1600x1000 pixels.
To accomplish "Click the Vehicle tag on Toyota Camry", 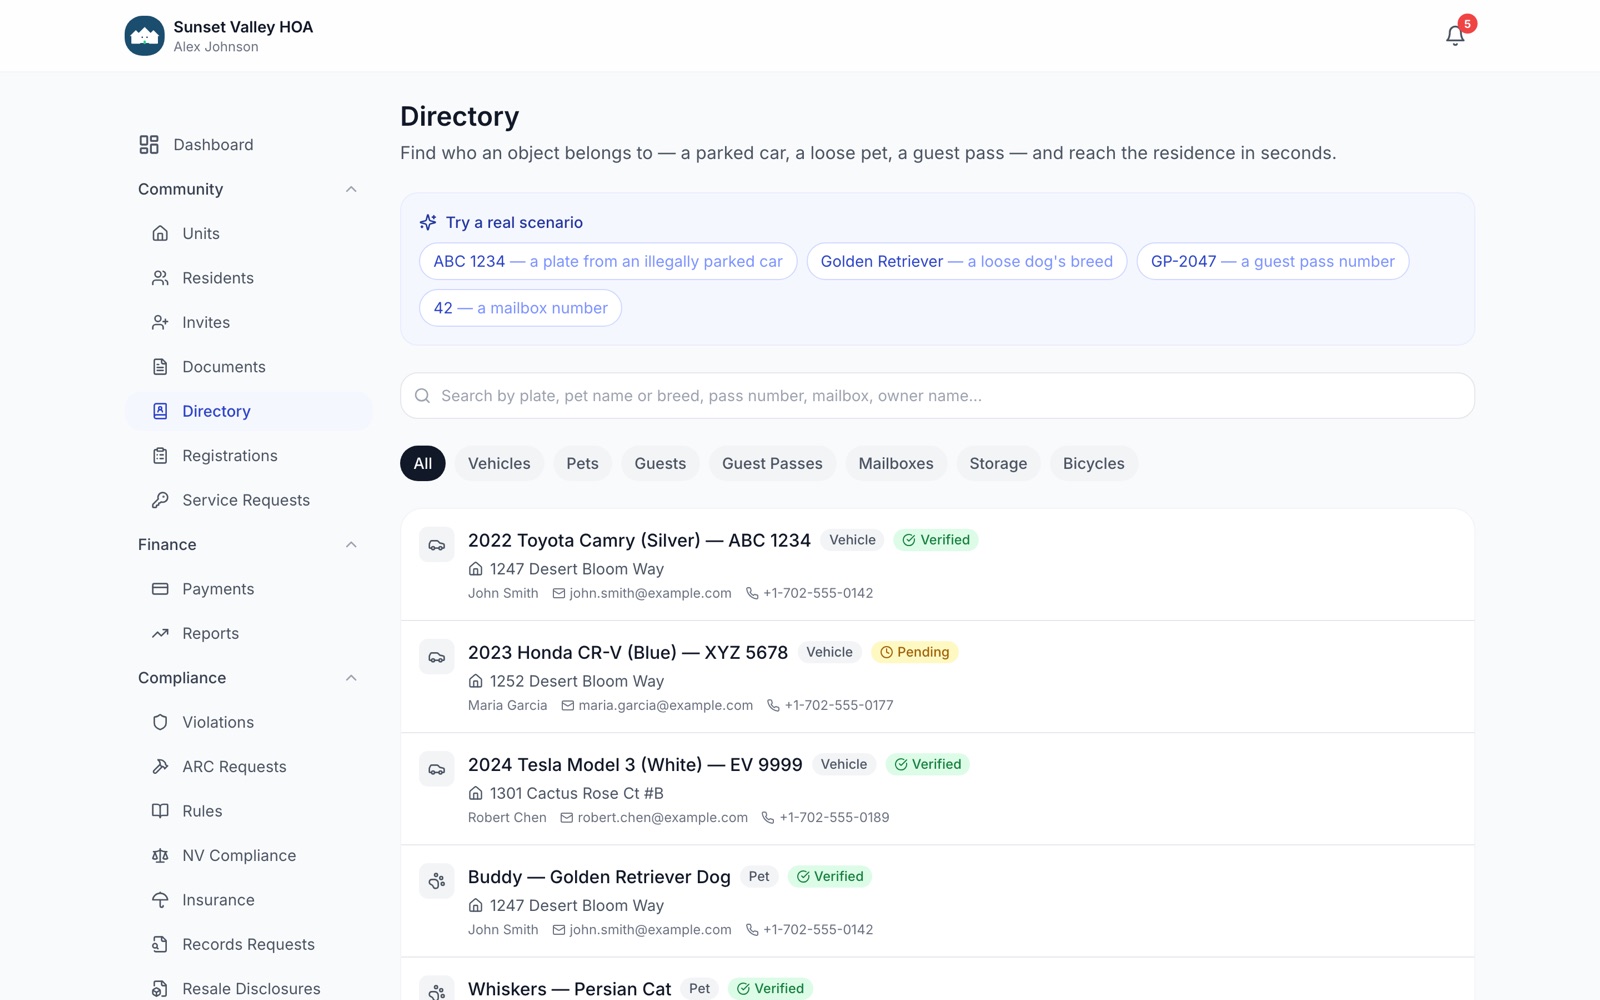I will (852, 540).
